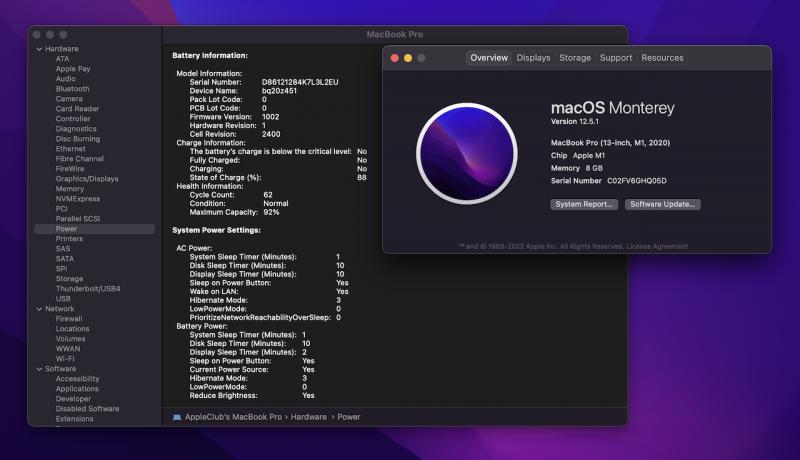Select Ethernet in the sidebar
This screenshot has height=460, width=800.
coord(70,149)
